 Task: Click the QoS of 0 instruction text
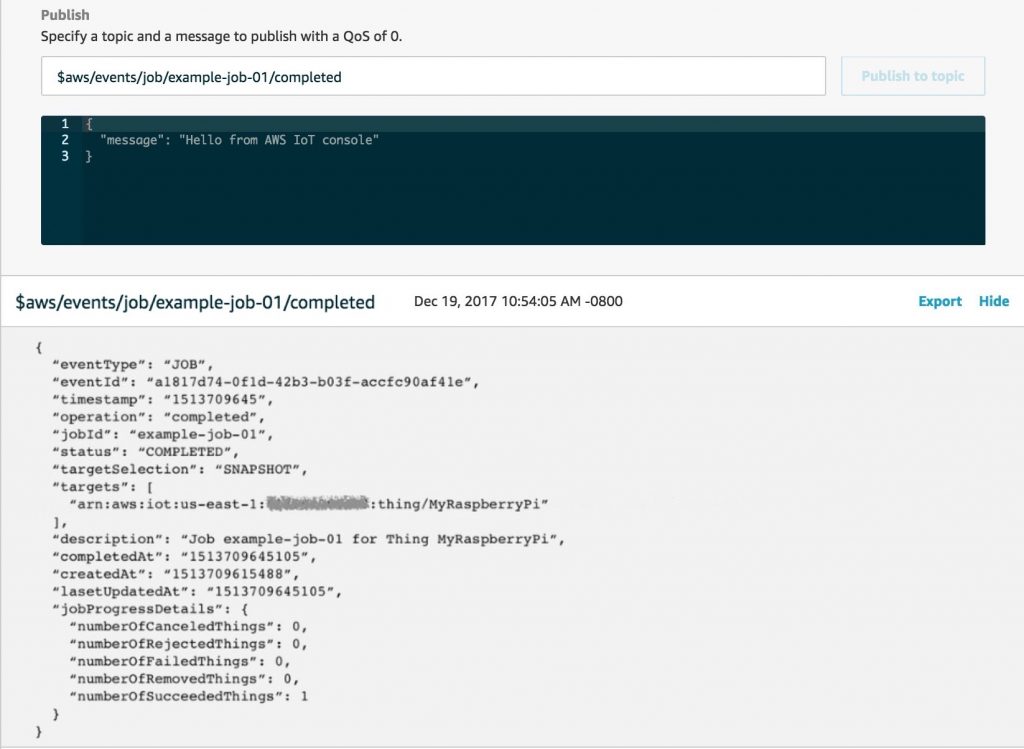221,37
